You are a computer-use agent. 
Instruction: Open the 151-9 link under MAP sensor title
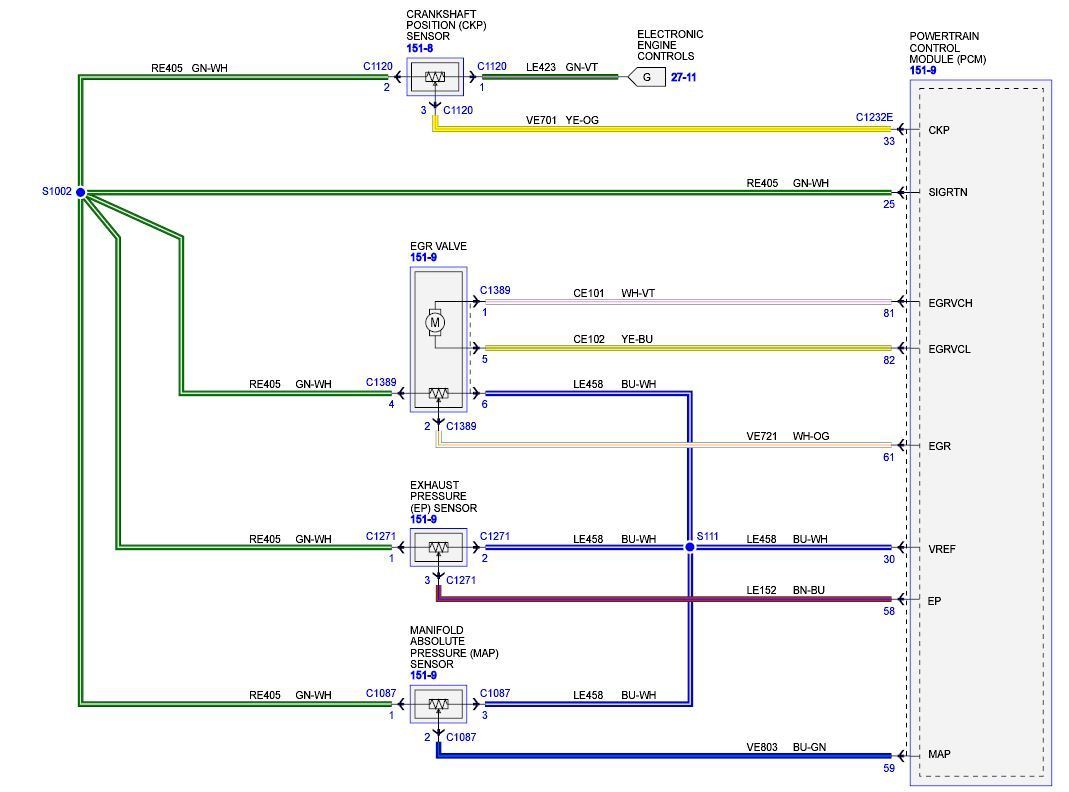click(x=423, y=675)
